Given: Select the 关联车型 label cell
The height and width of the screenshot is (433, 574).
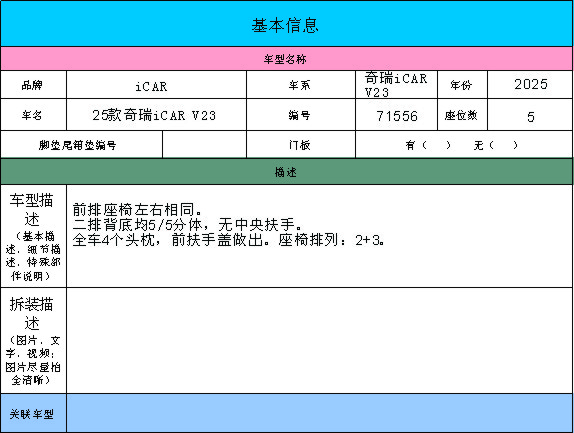Looking at the screenshot, I should [33, 413].
